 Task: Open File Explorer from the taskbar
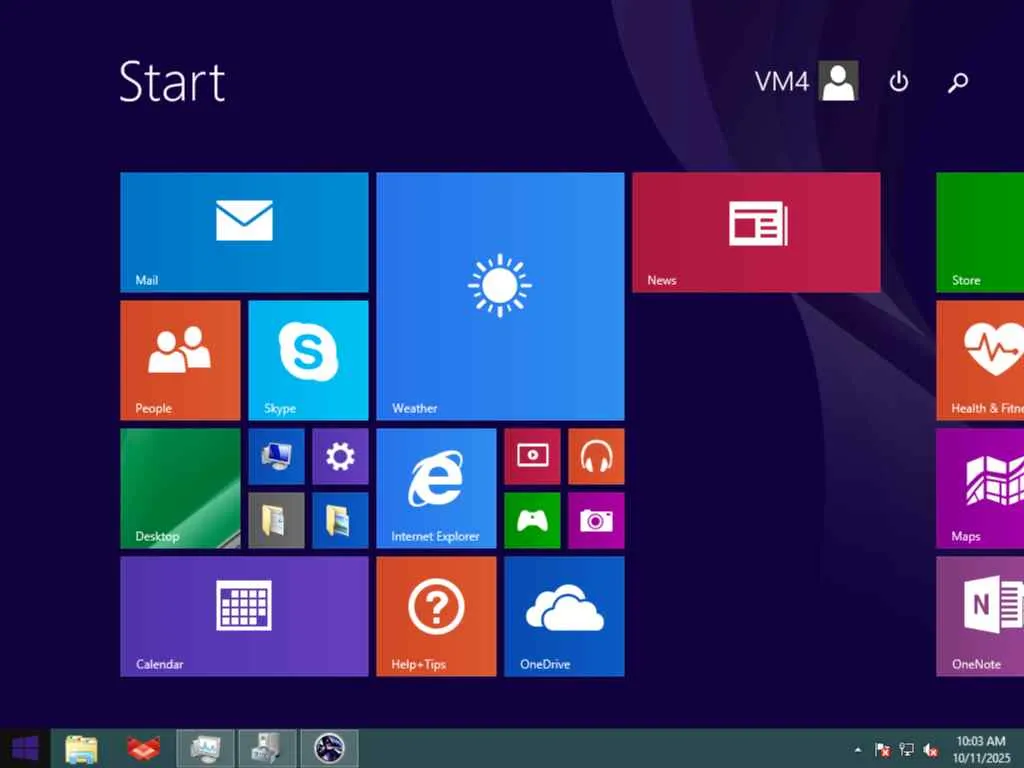click(x=82, y=748)
